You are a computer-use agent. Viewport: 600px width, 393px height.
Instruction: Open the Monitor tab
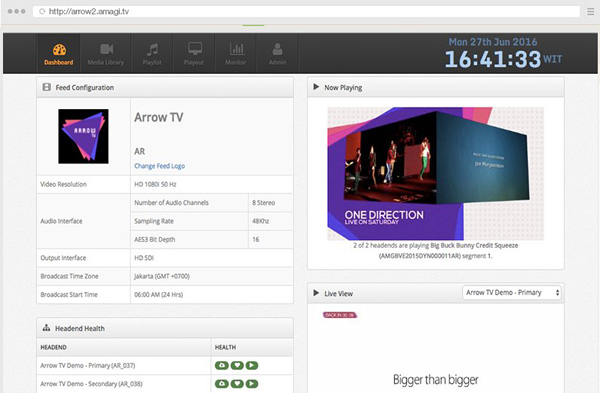point(236,54)
